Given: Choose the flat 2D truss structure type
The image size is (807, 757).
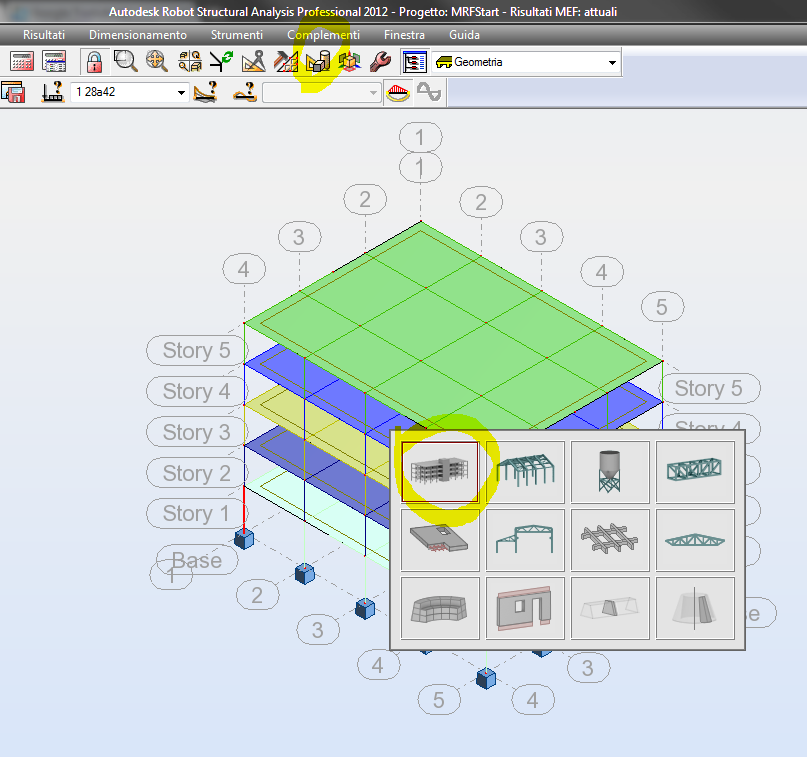Looking at the screenshot, I should 695,540.
